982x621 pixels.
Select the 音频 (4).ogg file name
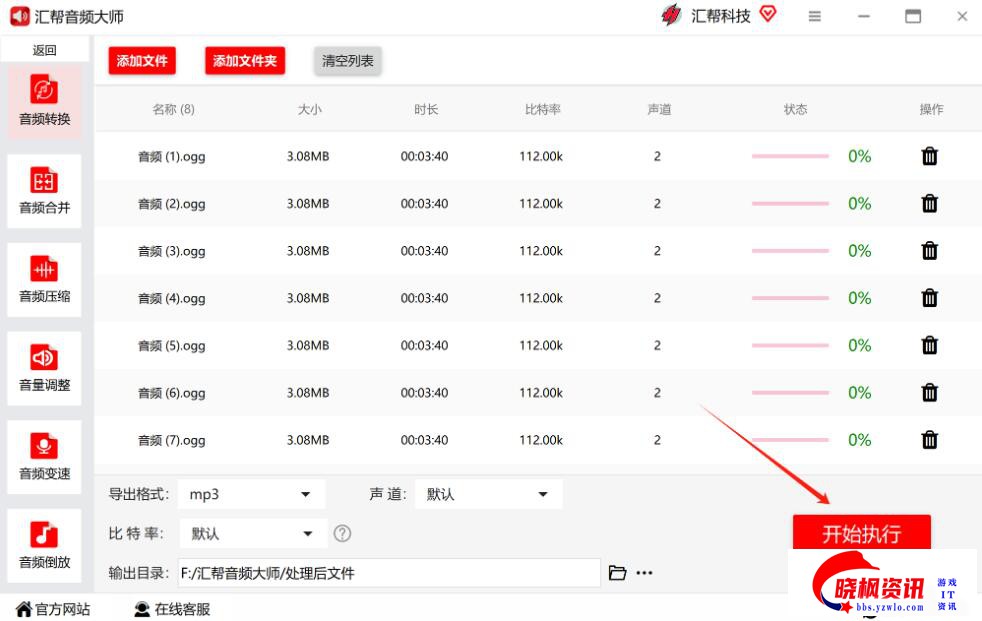[172, 299]
